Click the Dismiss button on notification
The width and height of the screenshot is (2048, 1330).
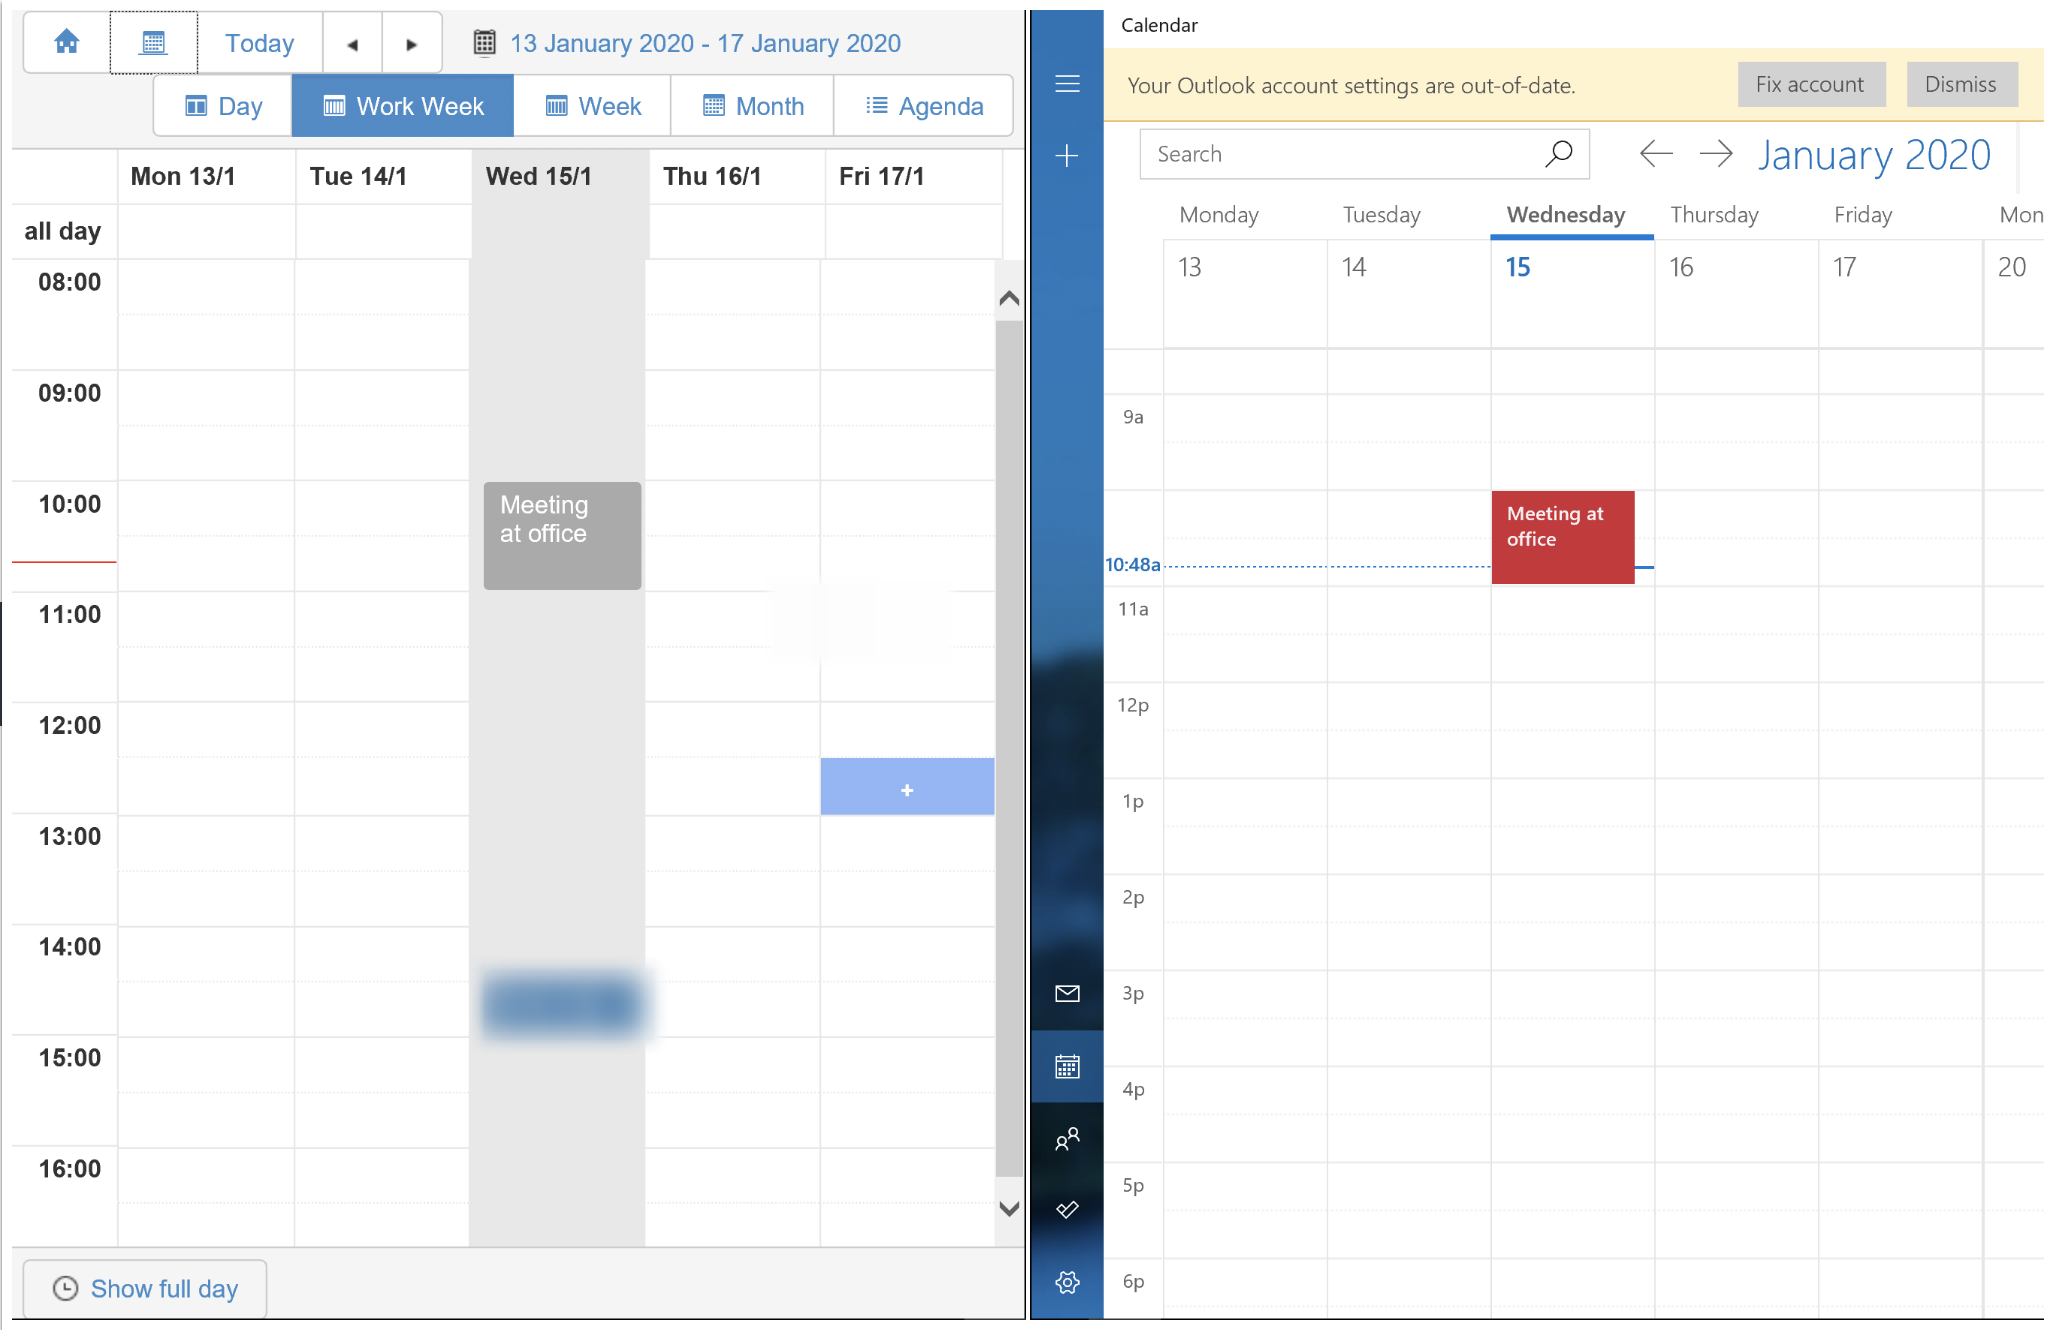(1960, 84)
